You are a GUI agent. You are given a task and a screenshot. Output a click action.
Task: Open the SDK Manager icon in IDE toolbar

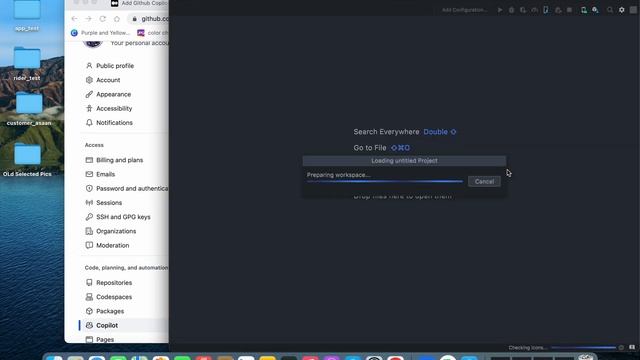[x=596, y=10]
